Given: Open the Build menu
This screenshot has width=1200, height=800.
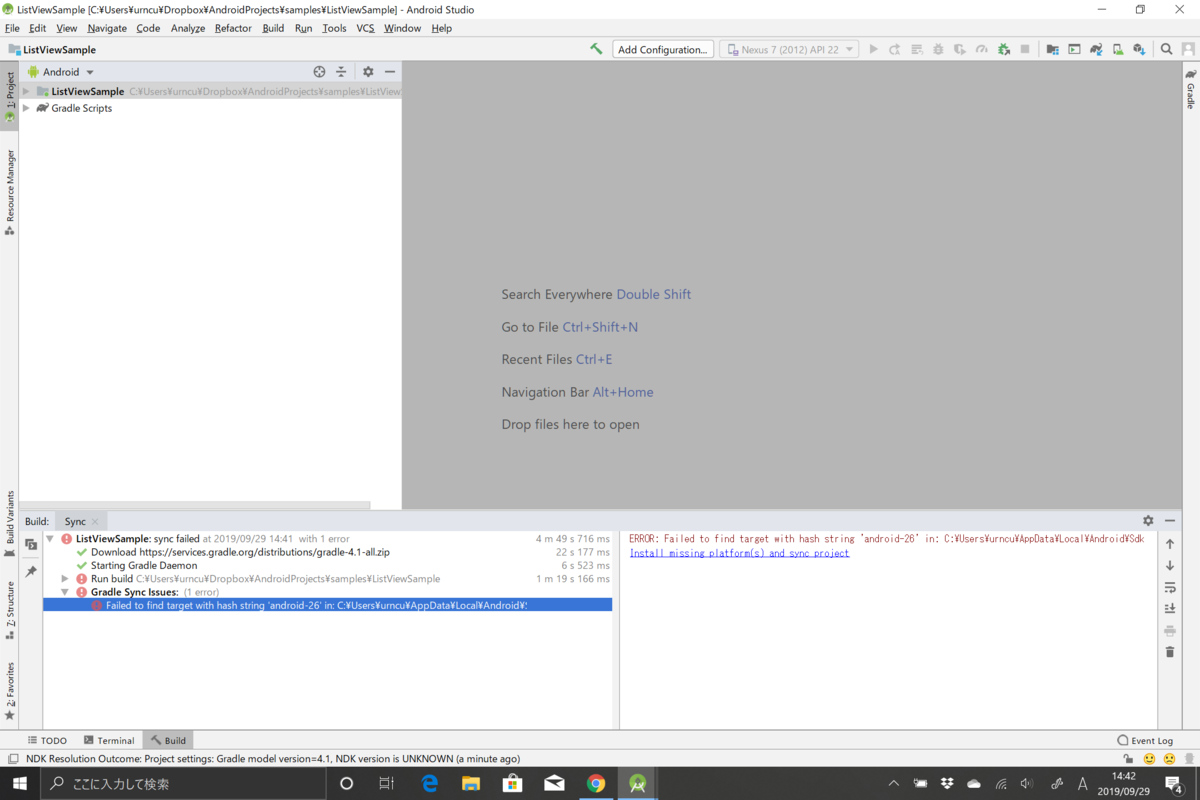Looking at the screenshot, I should click(x=273, y=28).
